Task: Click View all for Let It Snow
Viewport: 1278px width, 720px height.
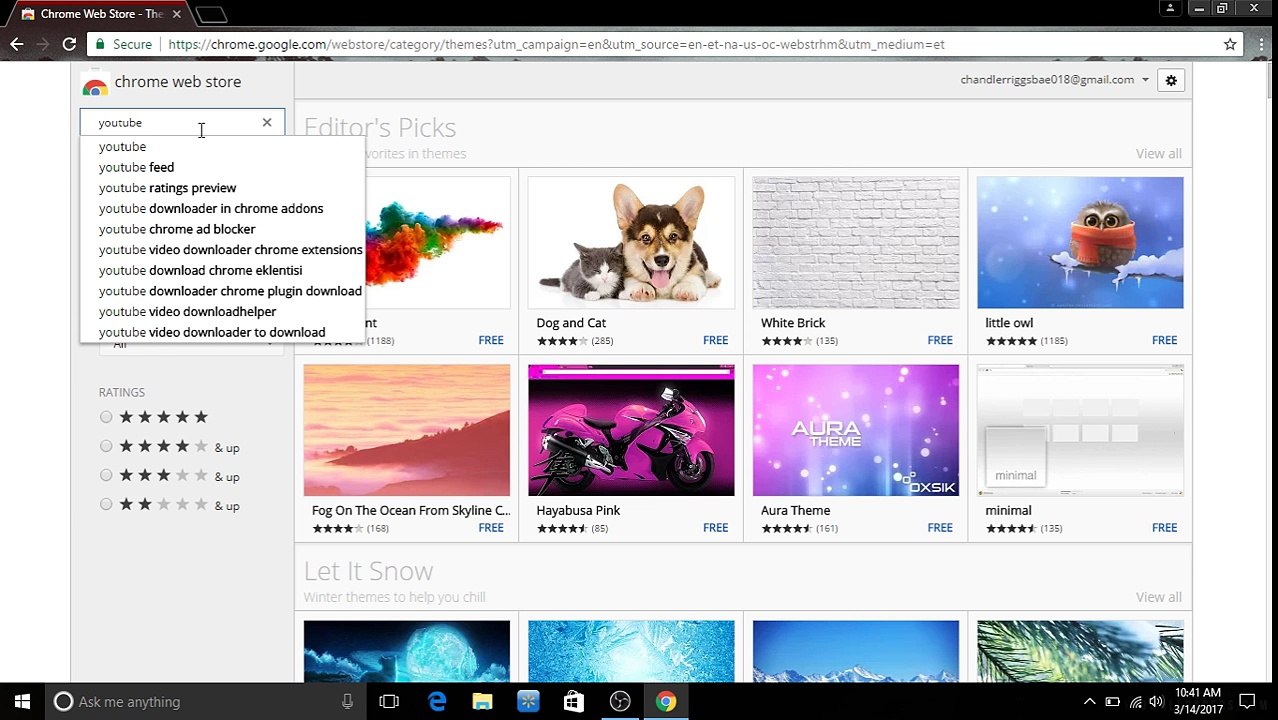Action: (x=1158, y=597)
